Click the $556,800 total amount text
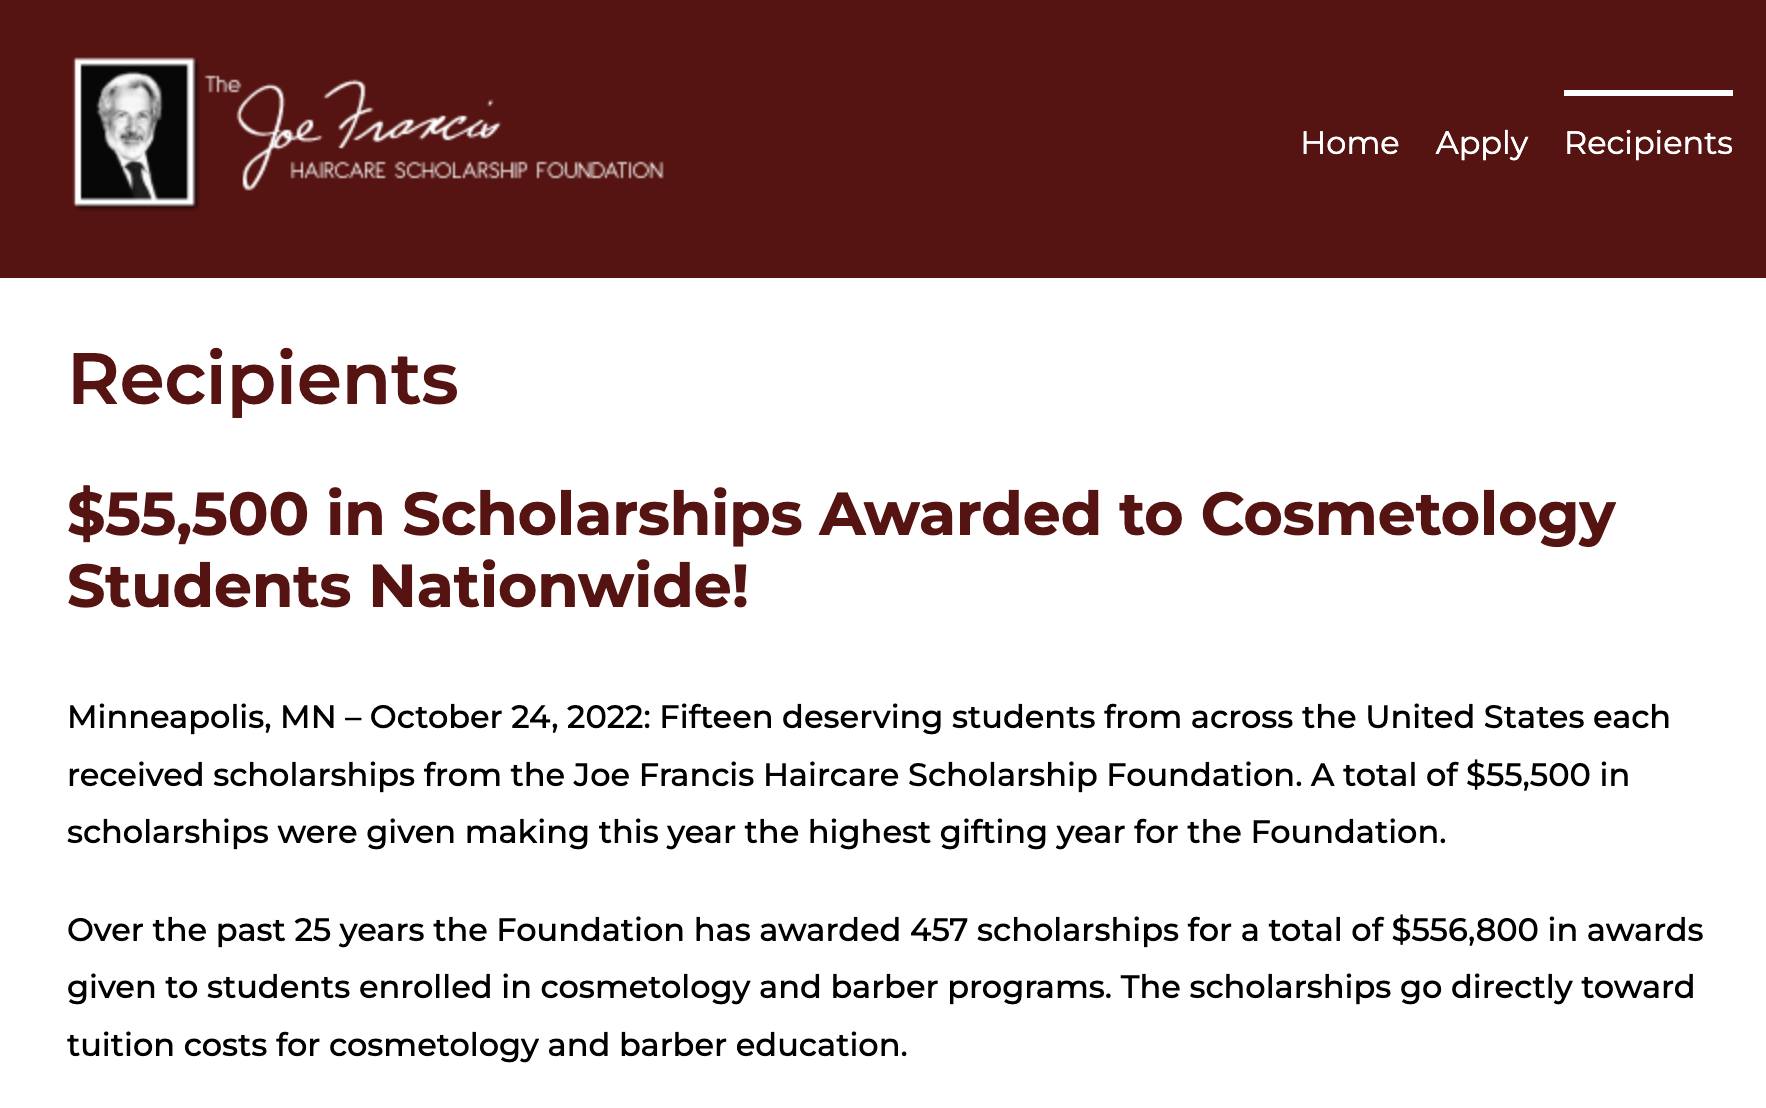1766x1108 pixels. [1465, 930]
